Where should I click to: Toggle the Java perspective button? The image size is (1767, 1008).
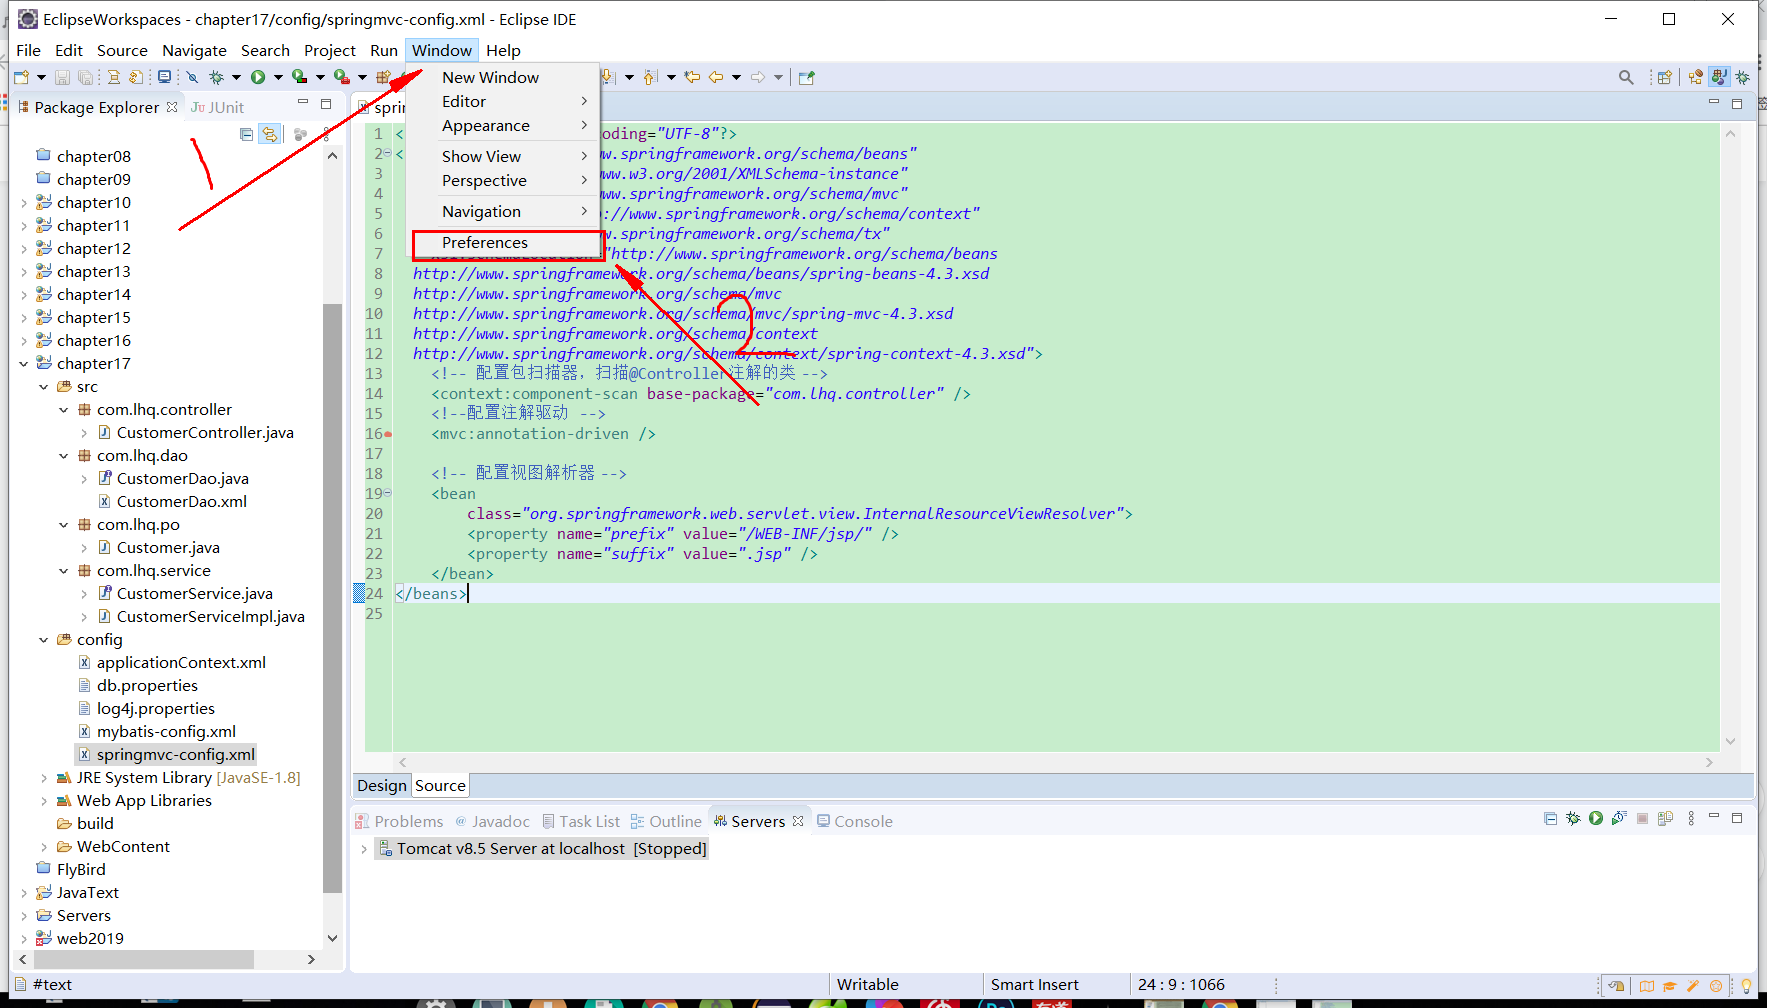[x=1719, y=77]
